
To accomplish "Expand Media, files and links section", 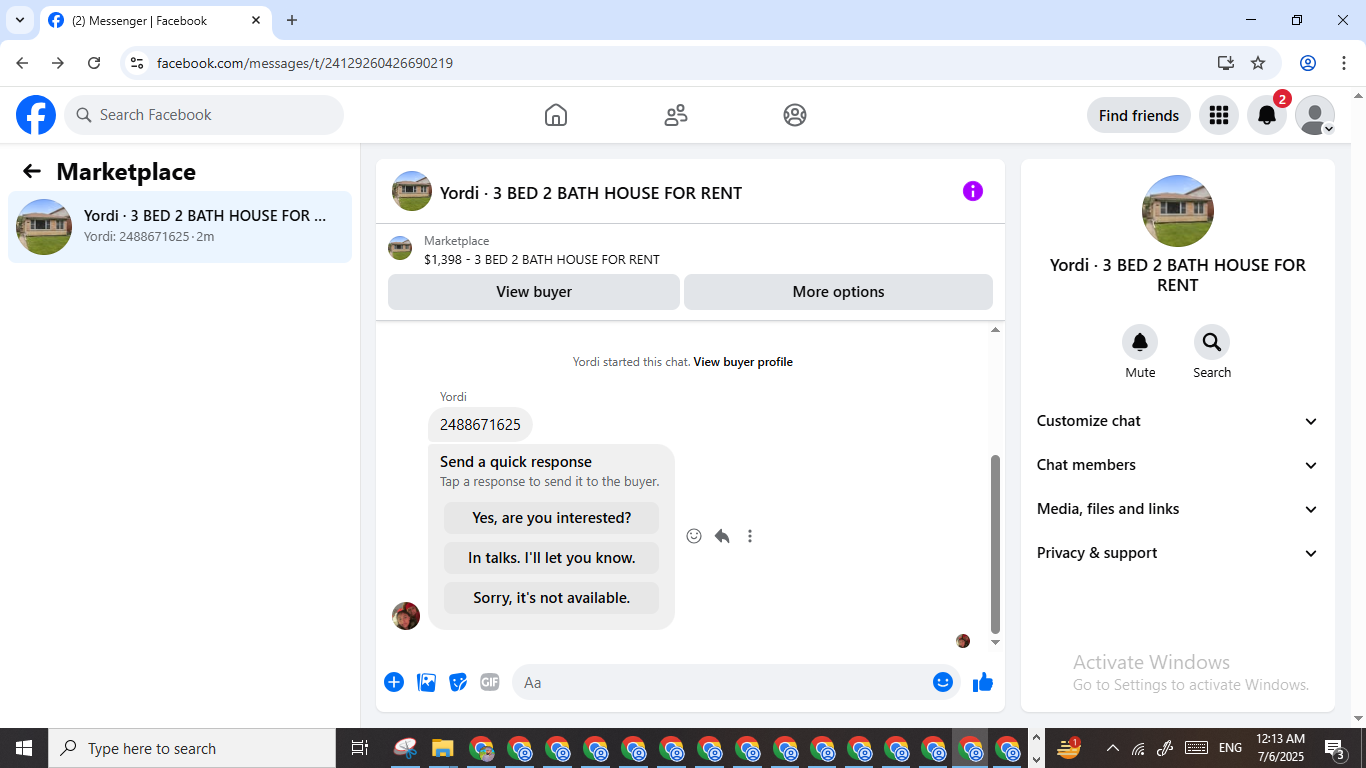I will (x=1178, y=509).
